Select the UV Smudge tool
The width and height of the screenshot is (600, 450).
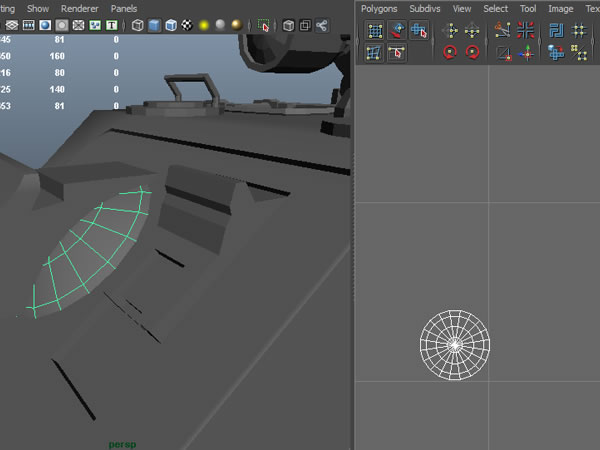(374, 52)
